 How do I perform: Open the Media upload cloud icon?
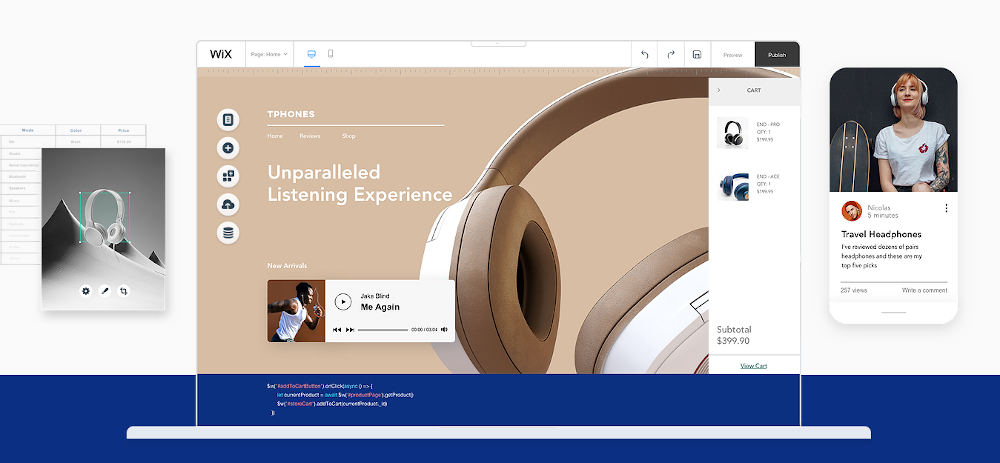(x=228, y=204)
